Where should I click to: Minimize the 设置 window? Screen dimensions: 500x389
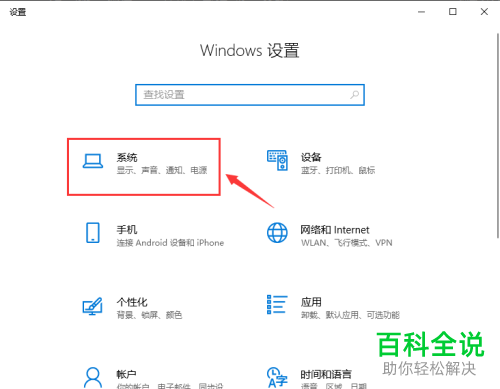(x=422, y=12)
